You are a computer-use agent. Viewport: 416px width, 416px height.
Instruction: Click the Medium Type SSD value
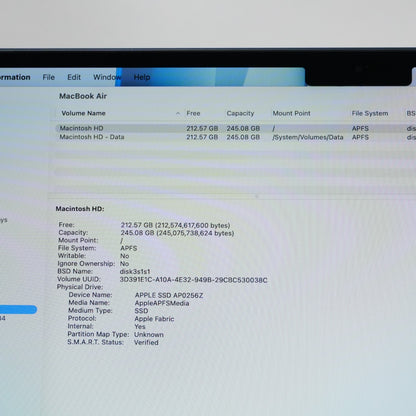tap(141, 311)
